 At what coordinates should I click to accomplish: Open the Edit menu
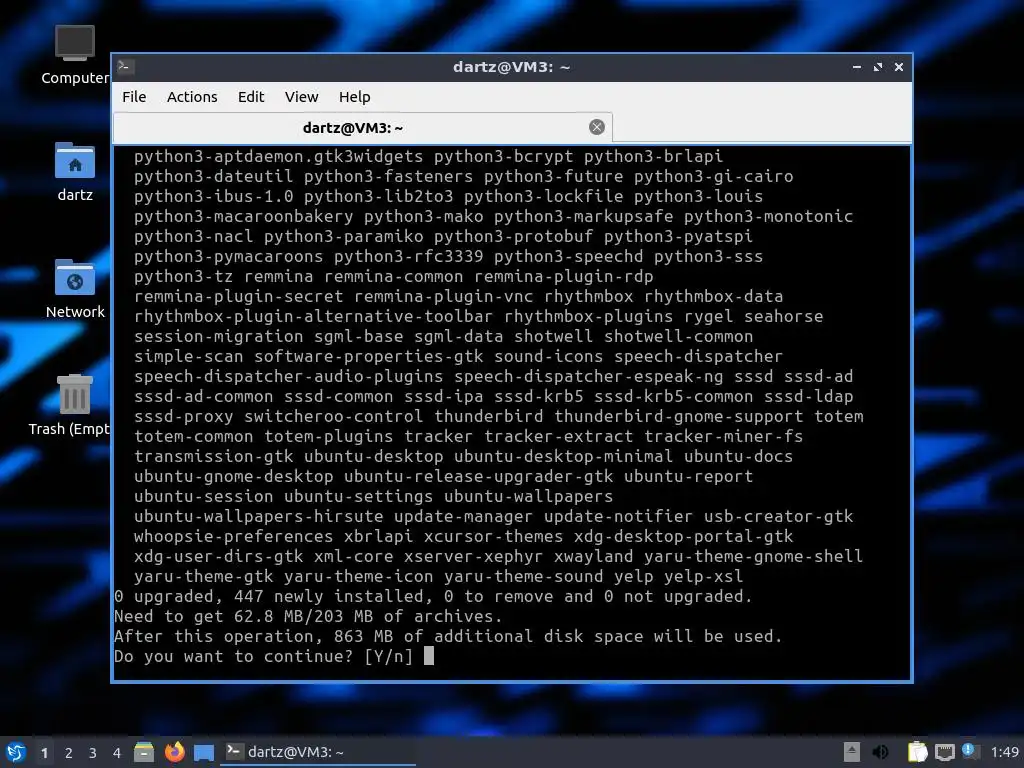click(x=251, y=97)
